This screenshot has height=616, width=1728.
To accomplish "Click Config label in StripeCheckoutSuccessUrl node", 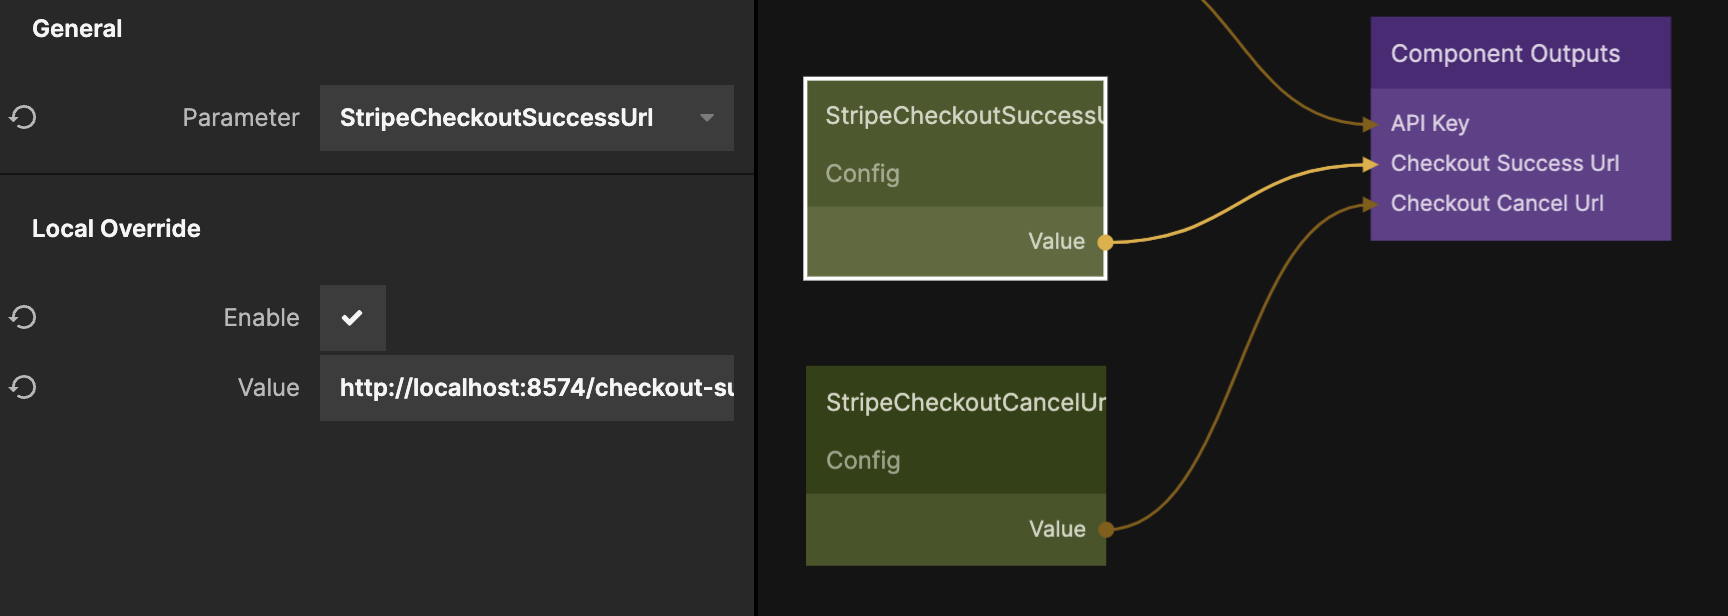I will 862,174.
